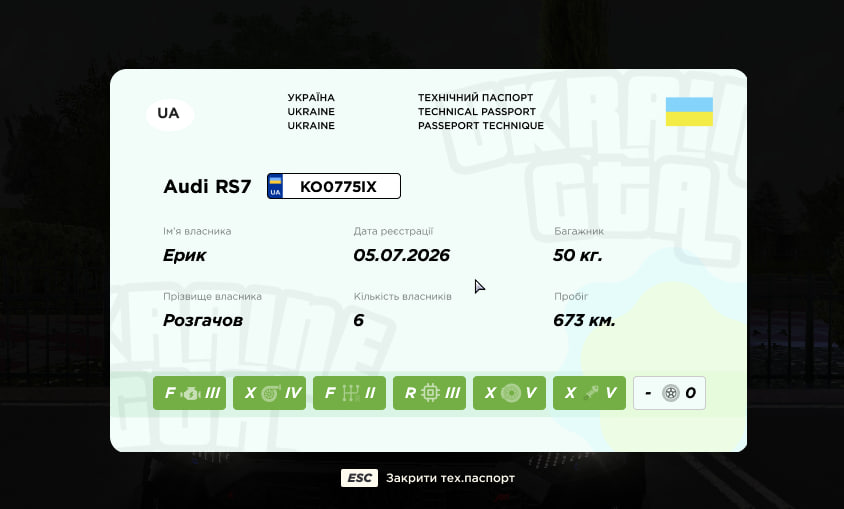Click the 'Ім'я власника' label
This screenshot has width=844, height=509.
point(197,231)
